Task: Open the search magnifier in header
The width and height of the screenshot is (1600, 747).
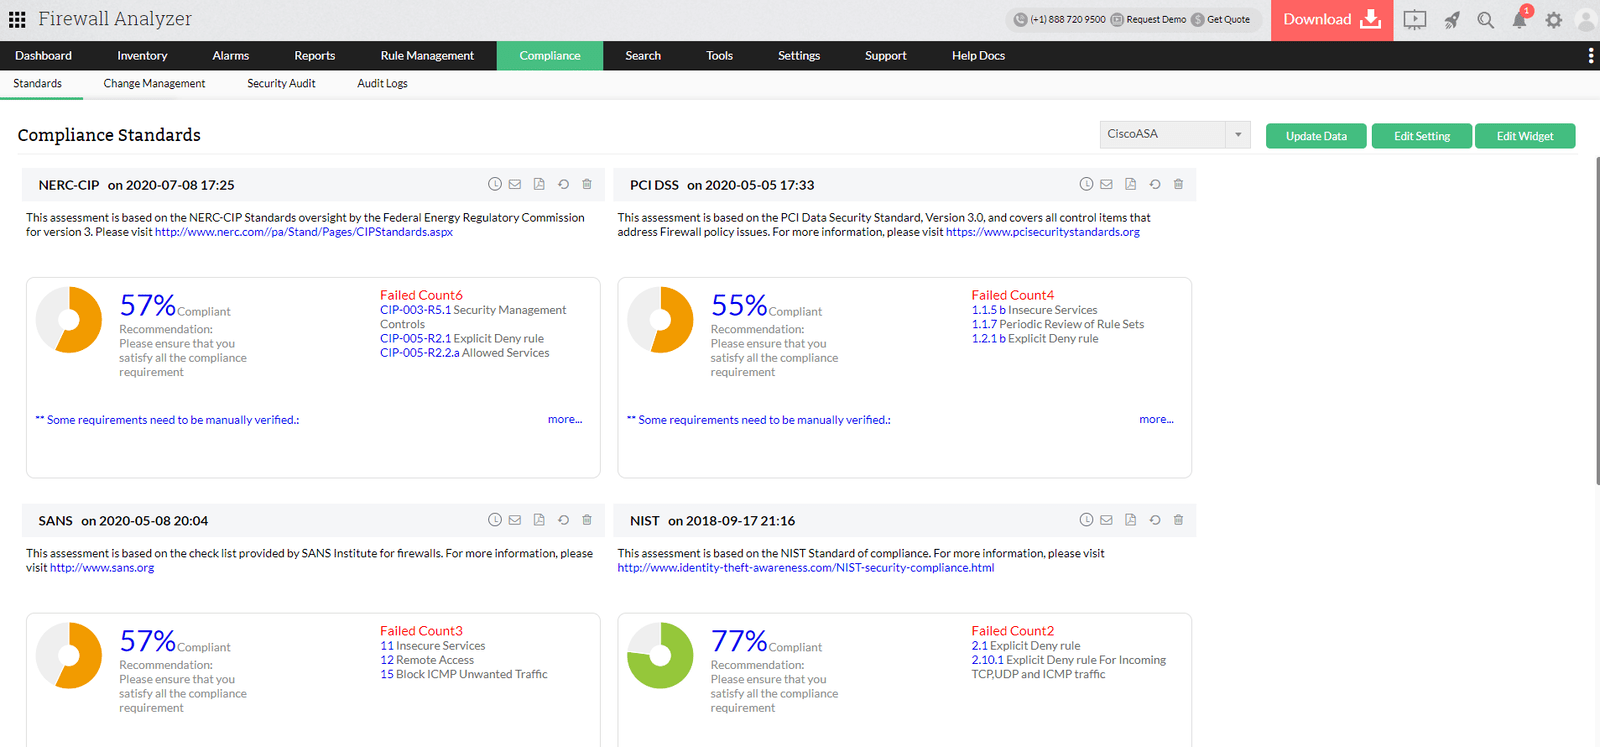Action: tap(1486, 20)
